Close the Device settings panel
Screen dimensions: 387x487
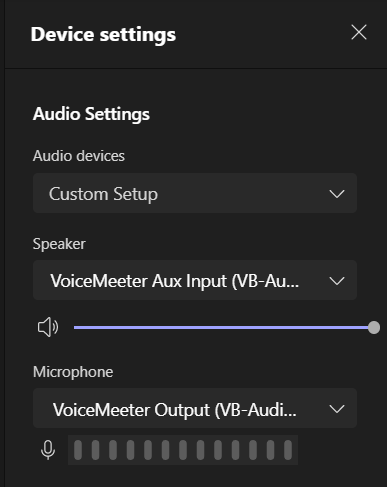(359, 32)
